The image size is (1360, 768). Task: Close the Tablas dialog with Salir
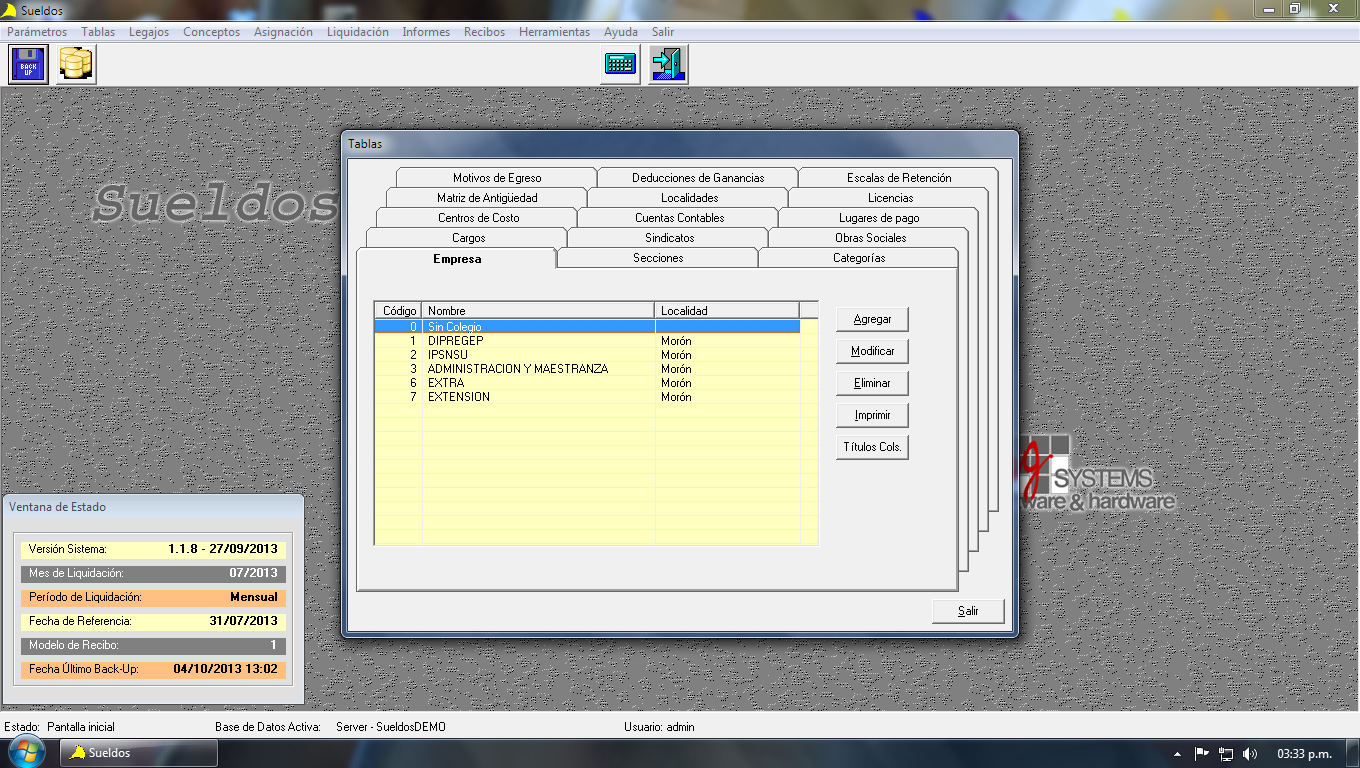pos(968,611)
